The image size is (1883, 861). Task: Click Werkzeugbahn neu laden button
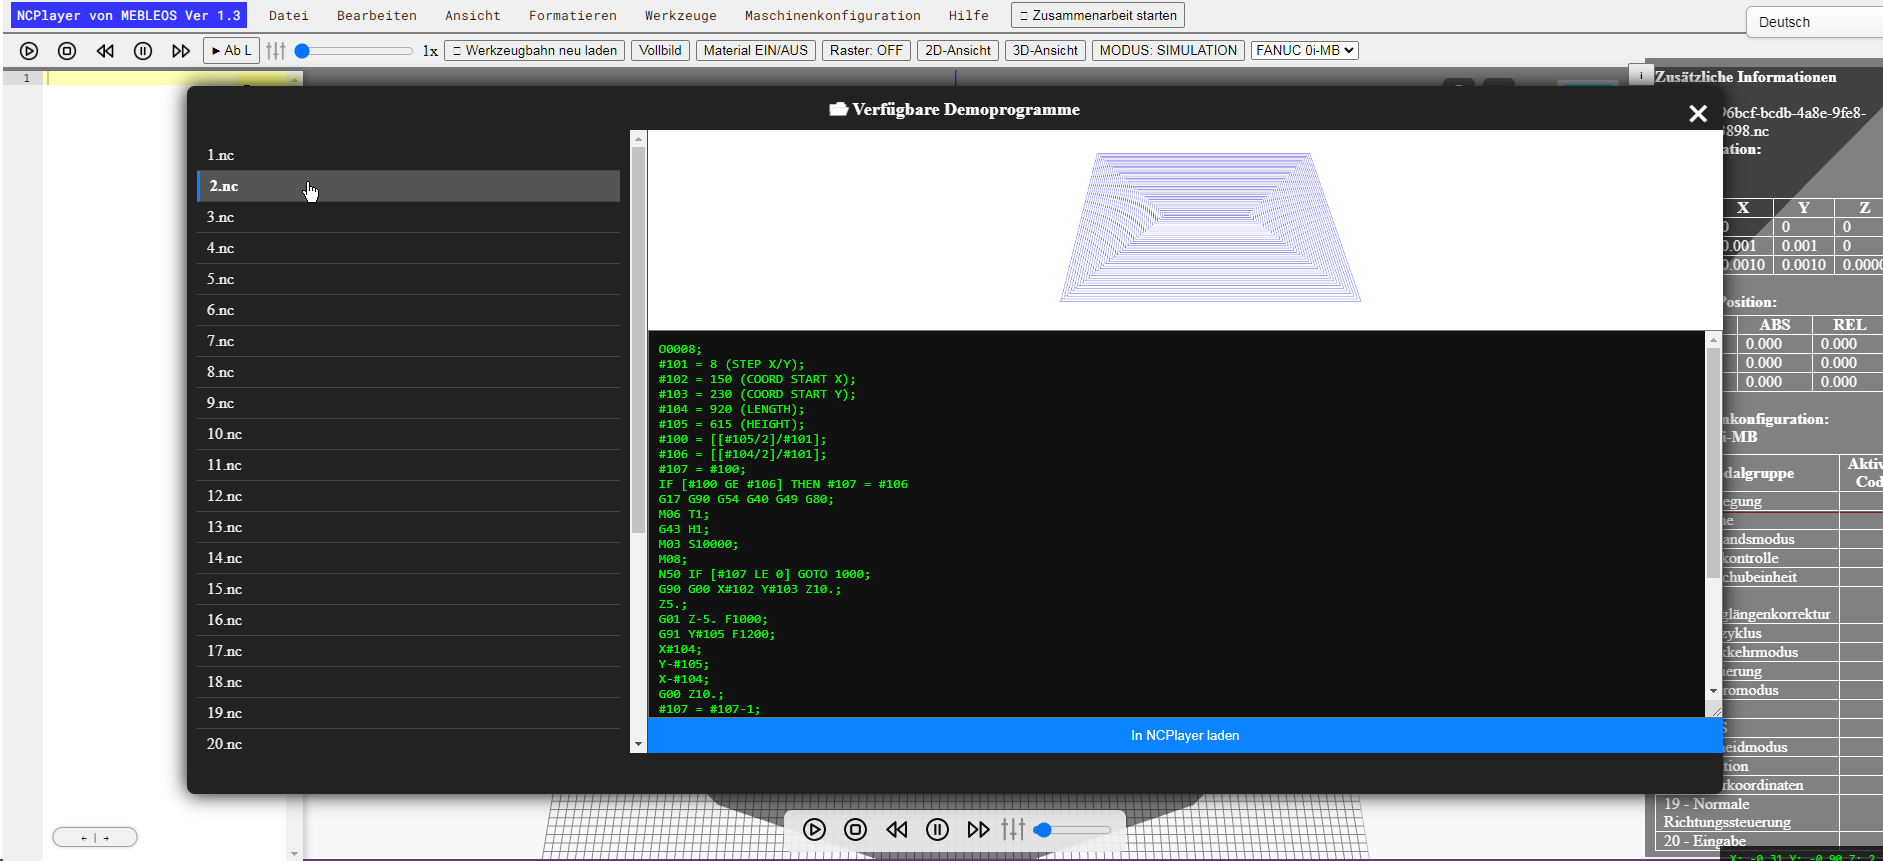point(535,50)
